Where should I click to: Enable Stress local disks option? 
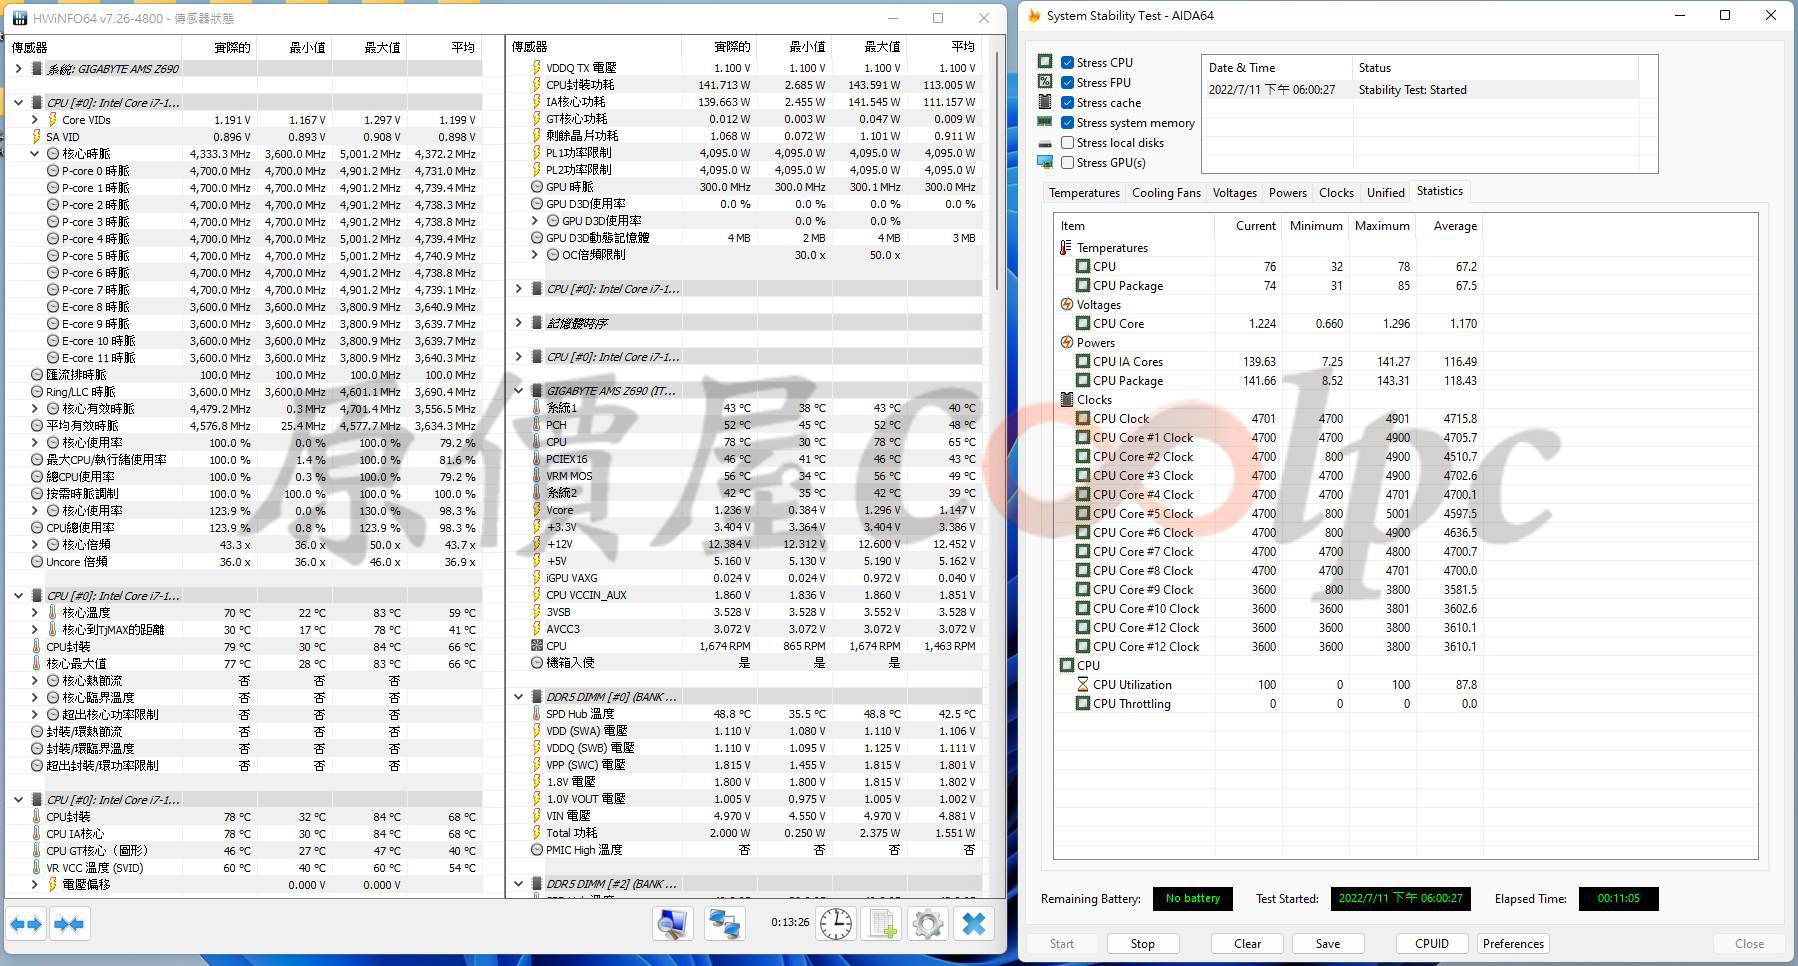click(x=1067, y=143)
